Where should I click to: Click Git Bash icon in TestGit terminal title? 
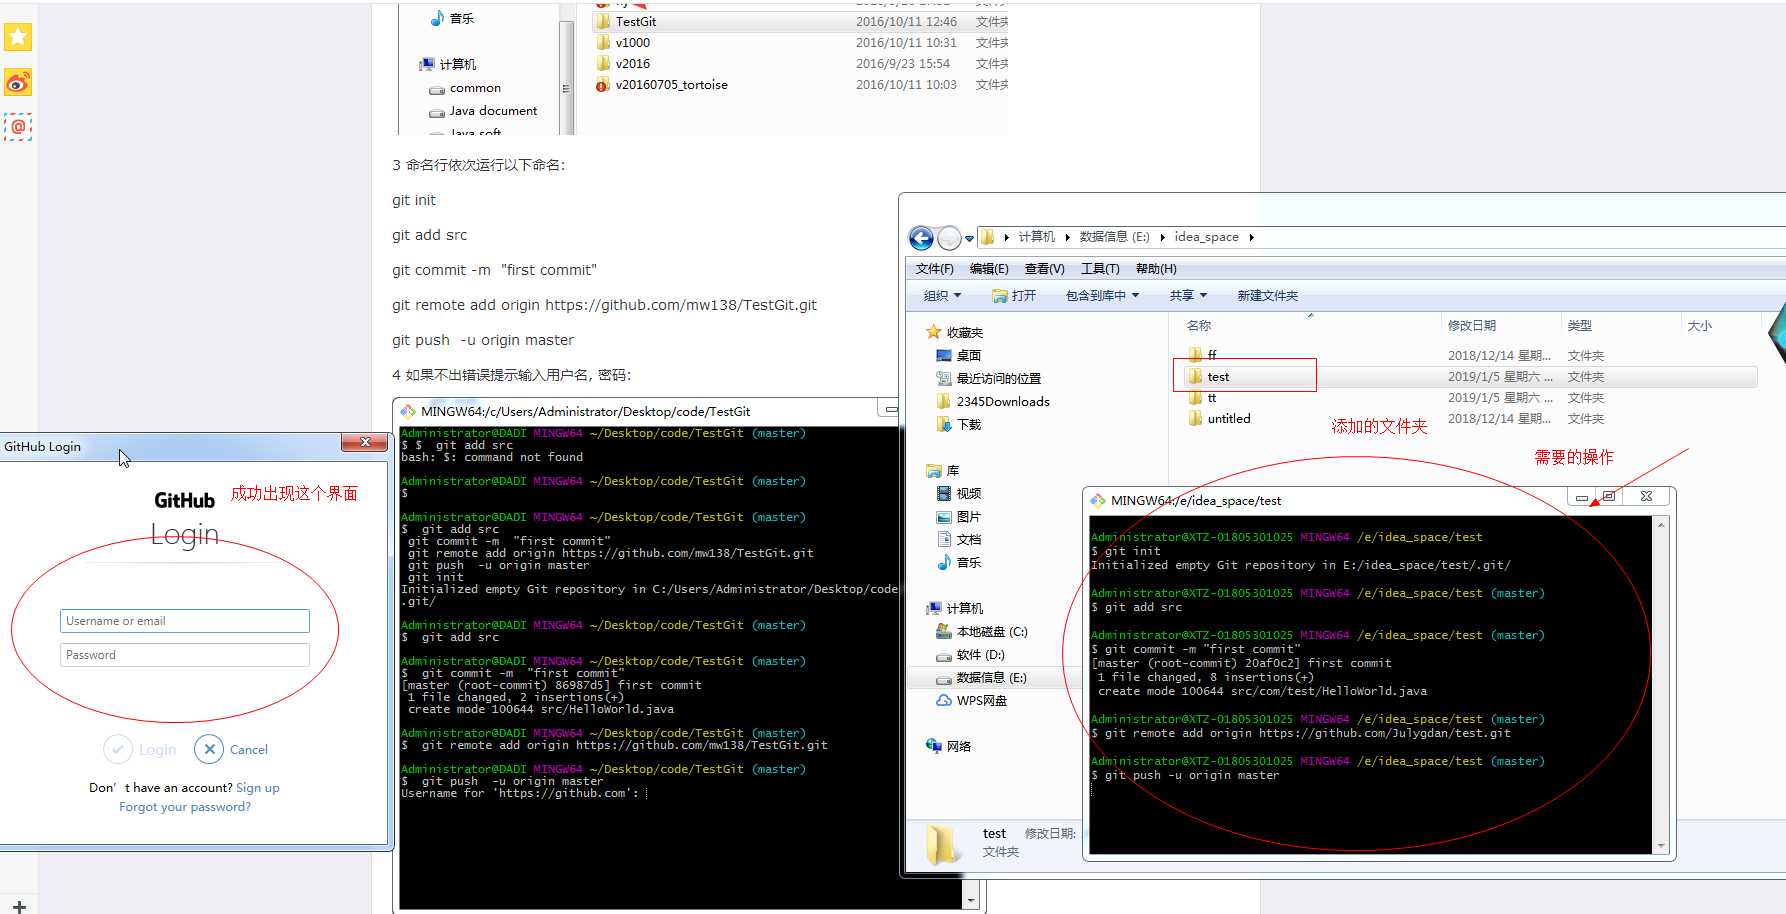(x=408, y=411)
